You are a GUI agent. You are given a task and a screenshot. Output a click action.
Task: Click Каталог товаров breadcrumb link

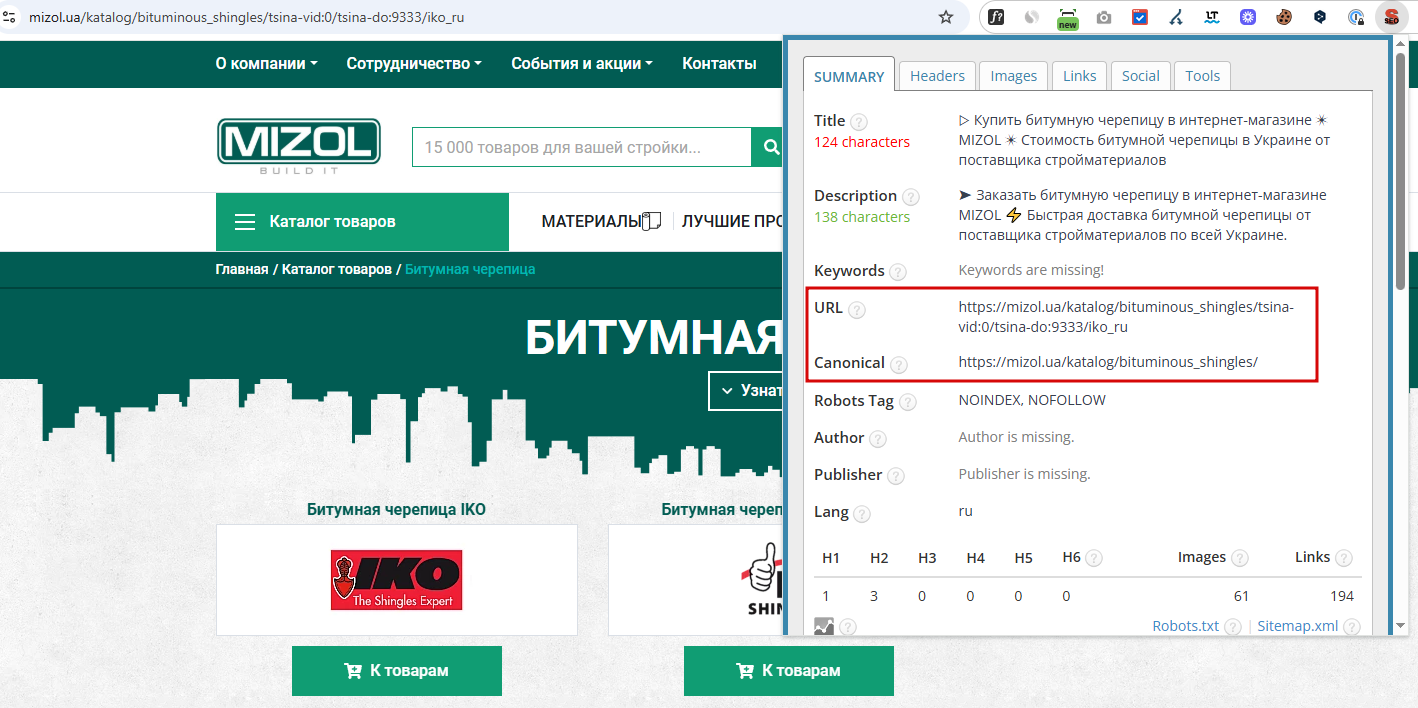[x=337, y=269]
